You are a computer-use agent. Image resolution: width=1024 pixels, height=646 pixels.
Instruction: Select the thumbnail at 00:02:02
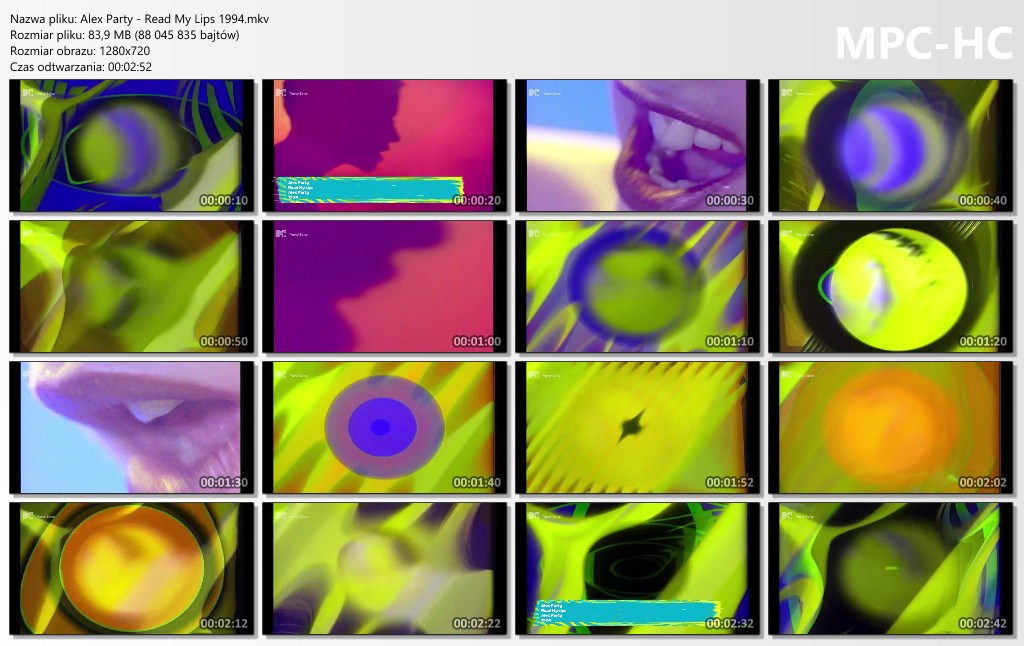pyautogui.click(x=890, y=428)
